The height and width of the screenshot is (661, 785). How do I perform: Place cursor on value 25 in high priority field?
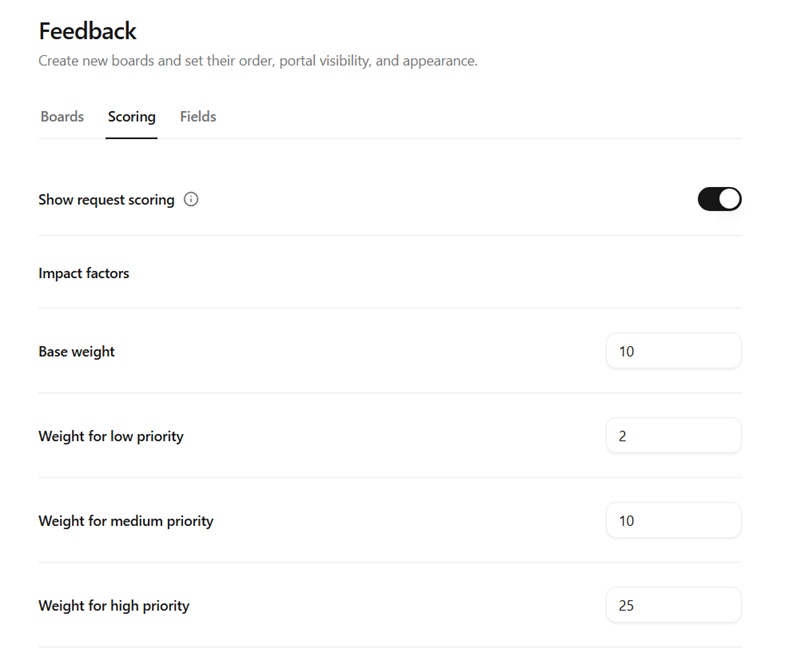tap(626, 605)
